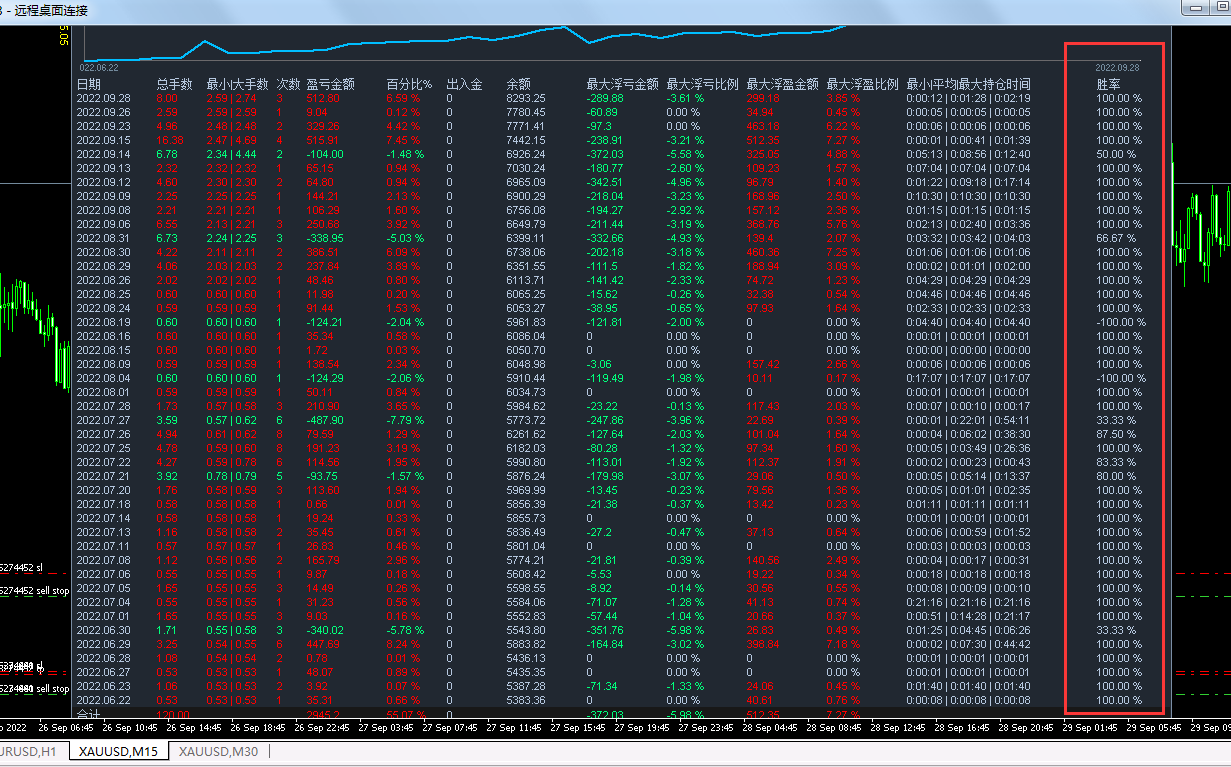Click the balance value 8293.25
Viewport: 1231px width, 767px height.
[526, 98]
